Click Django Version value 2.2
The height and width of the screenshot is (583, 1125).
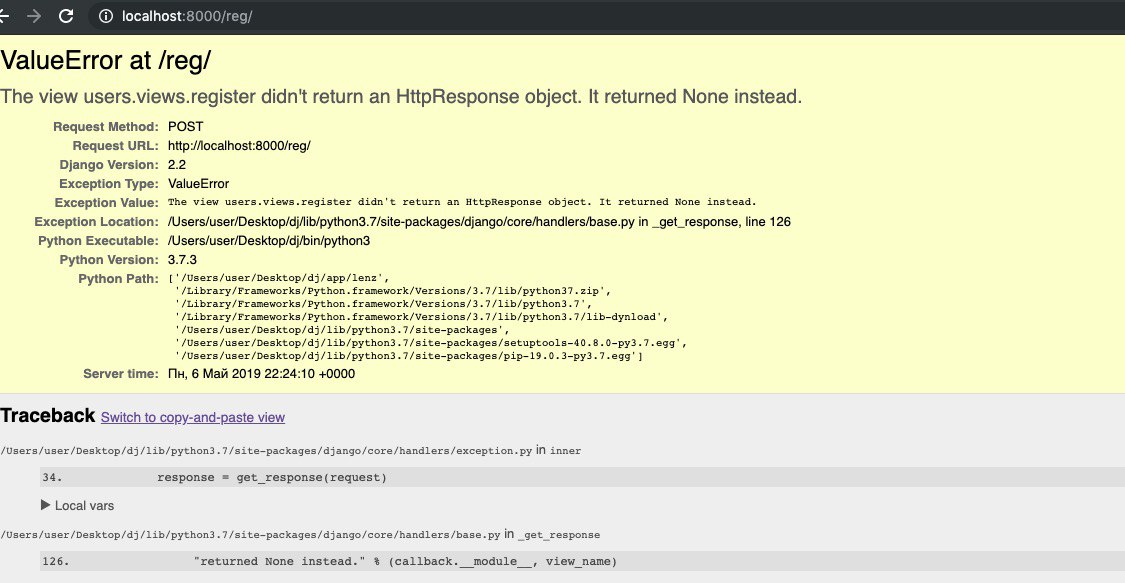[176, 164]
